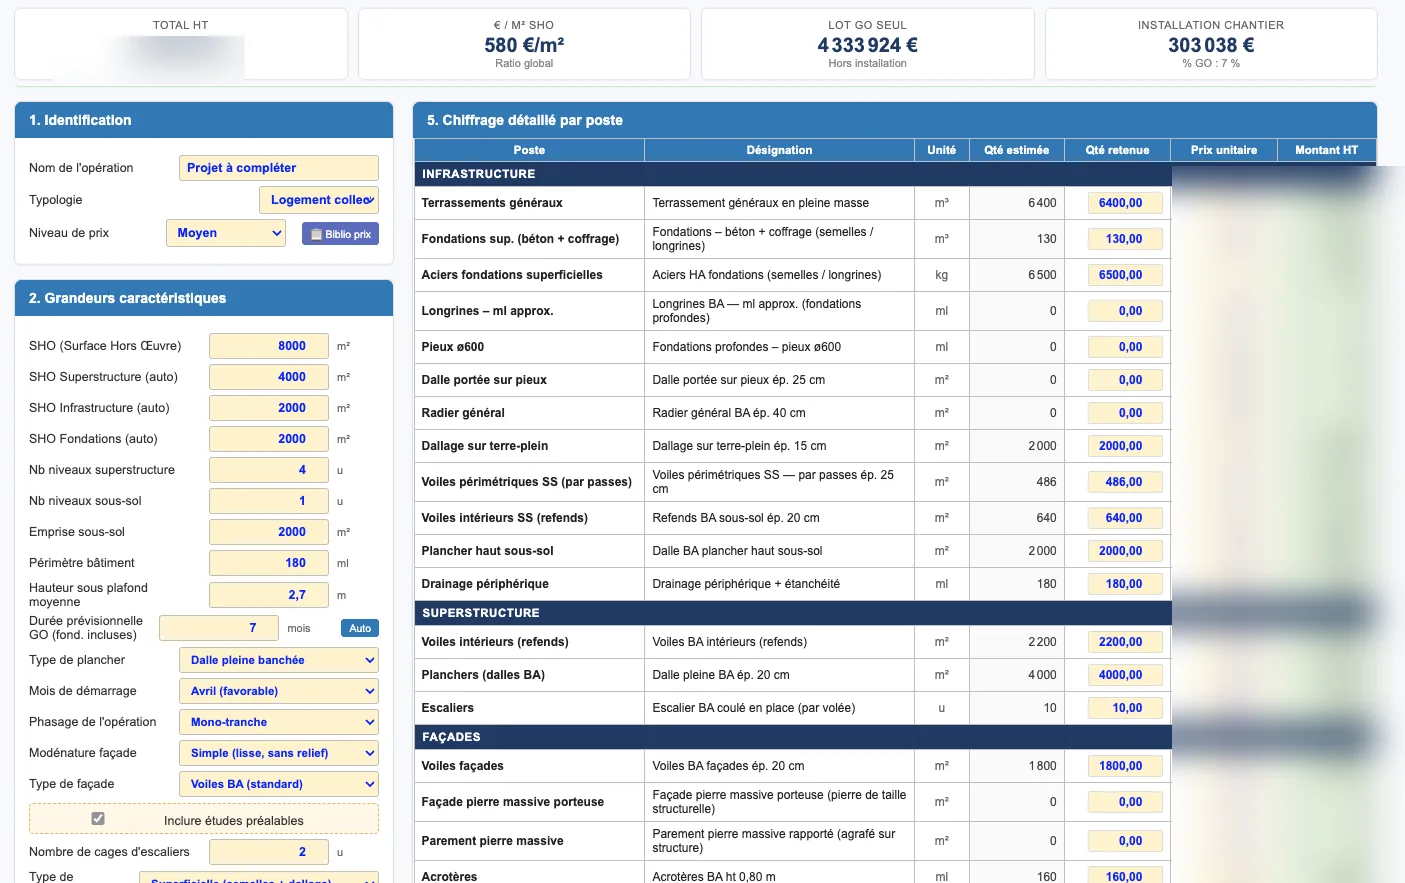Toggle the Inclure études préalables checkbox
The height and width of the screenshot is (883, 1405).
(98, 819)
